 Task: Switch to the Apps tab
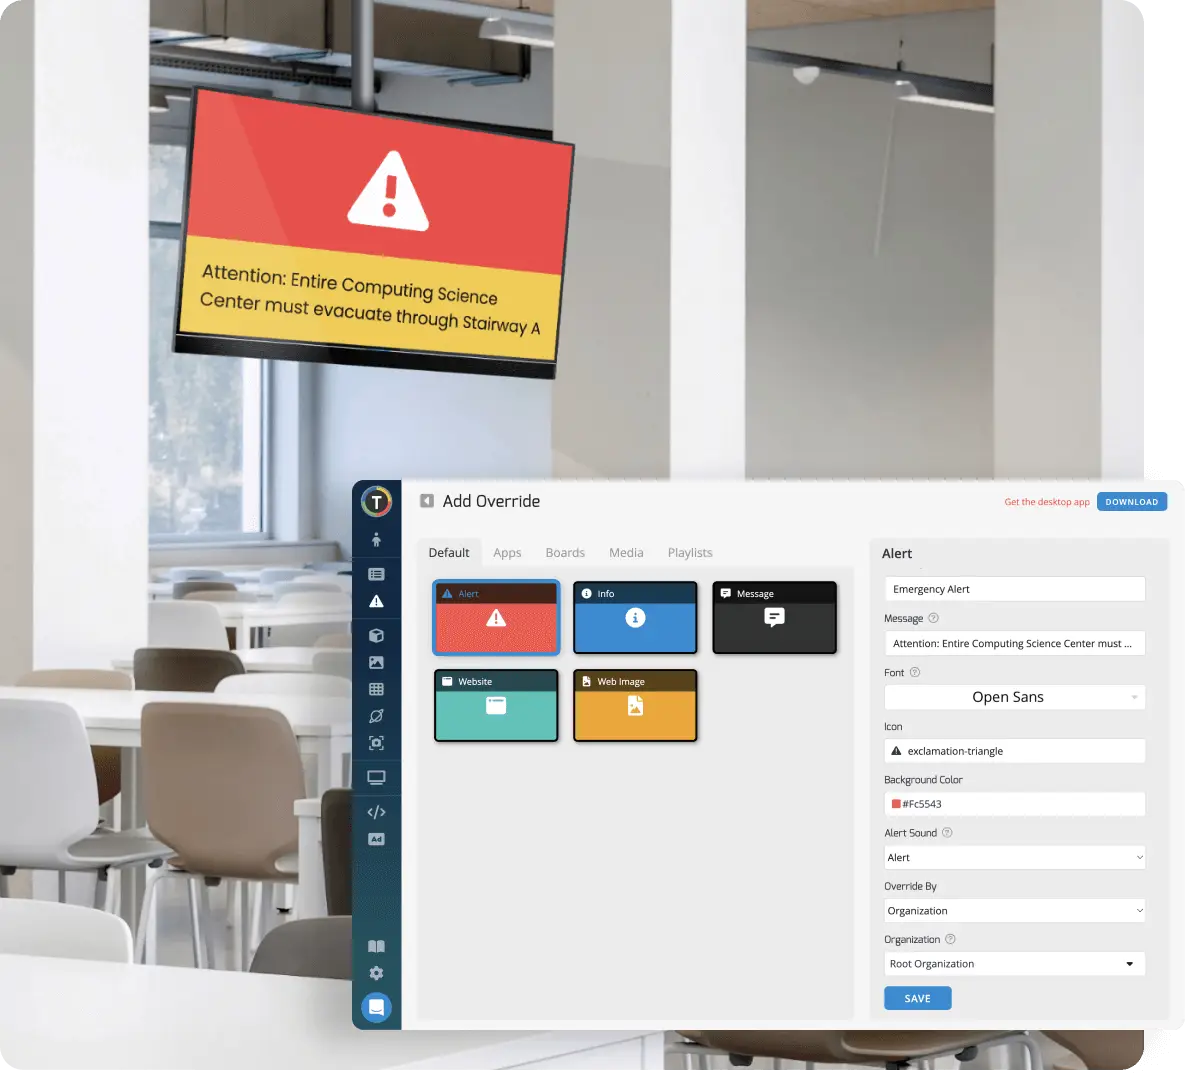point(507,553)
